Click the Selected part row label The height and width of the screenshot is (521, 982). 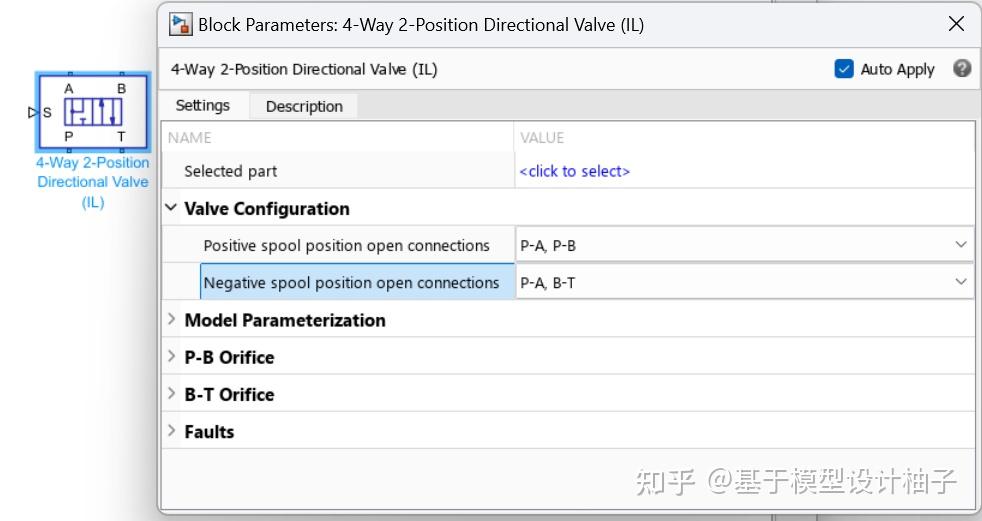coord(230,171)
